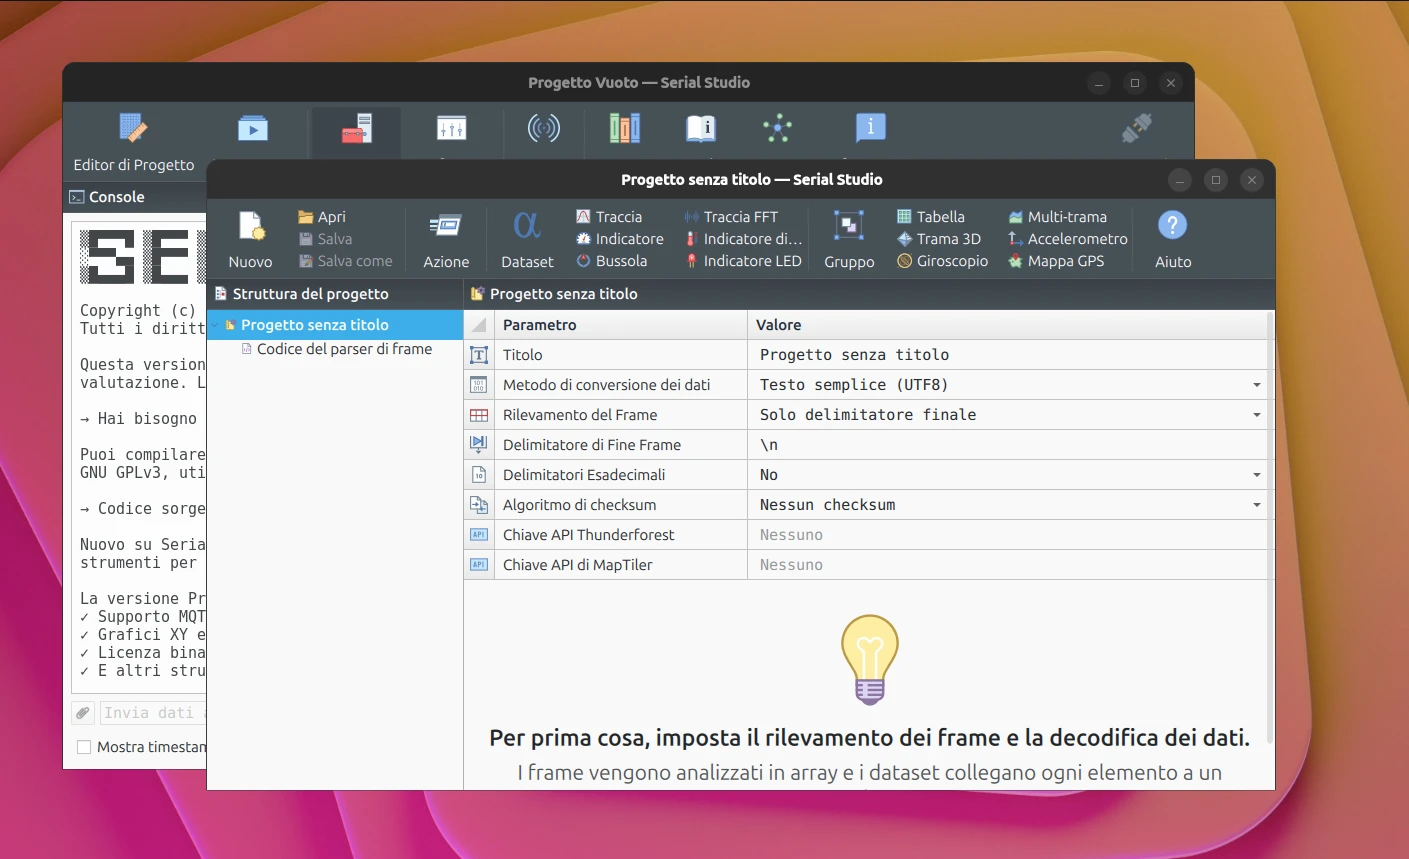Add a Bussola widget
Screen dimensions: 1409x859
pos(612,261)
